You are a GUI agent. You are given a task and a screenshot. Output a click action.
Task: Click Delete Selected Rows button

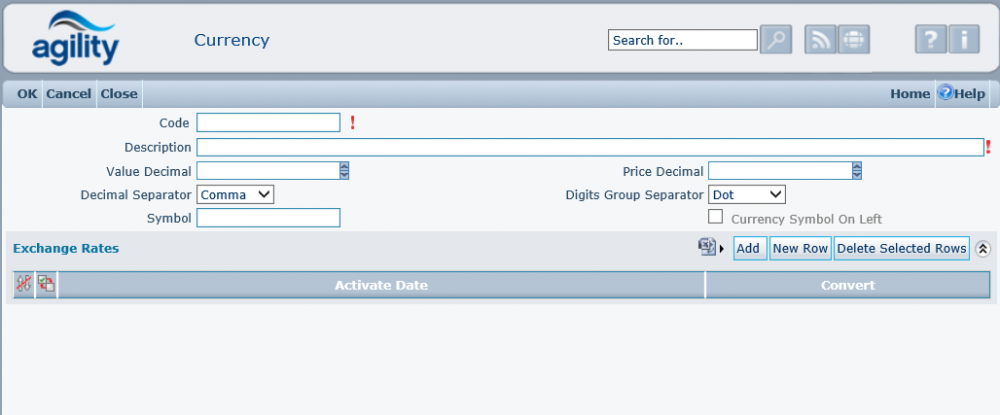pyautogui.click(x=901, y=248)
